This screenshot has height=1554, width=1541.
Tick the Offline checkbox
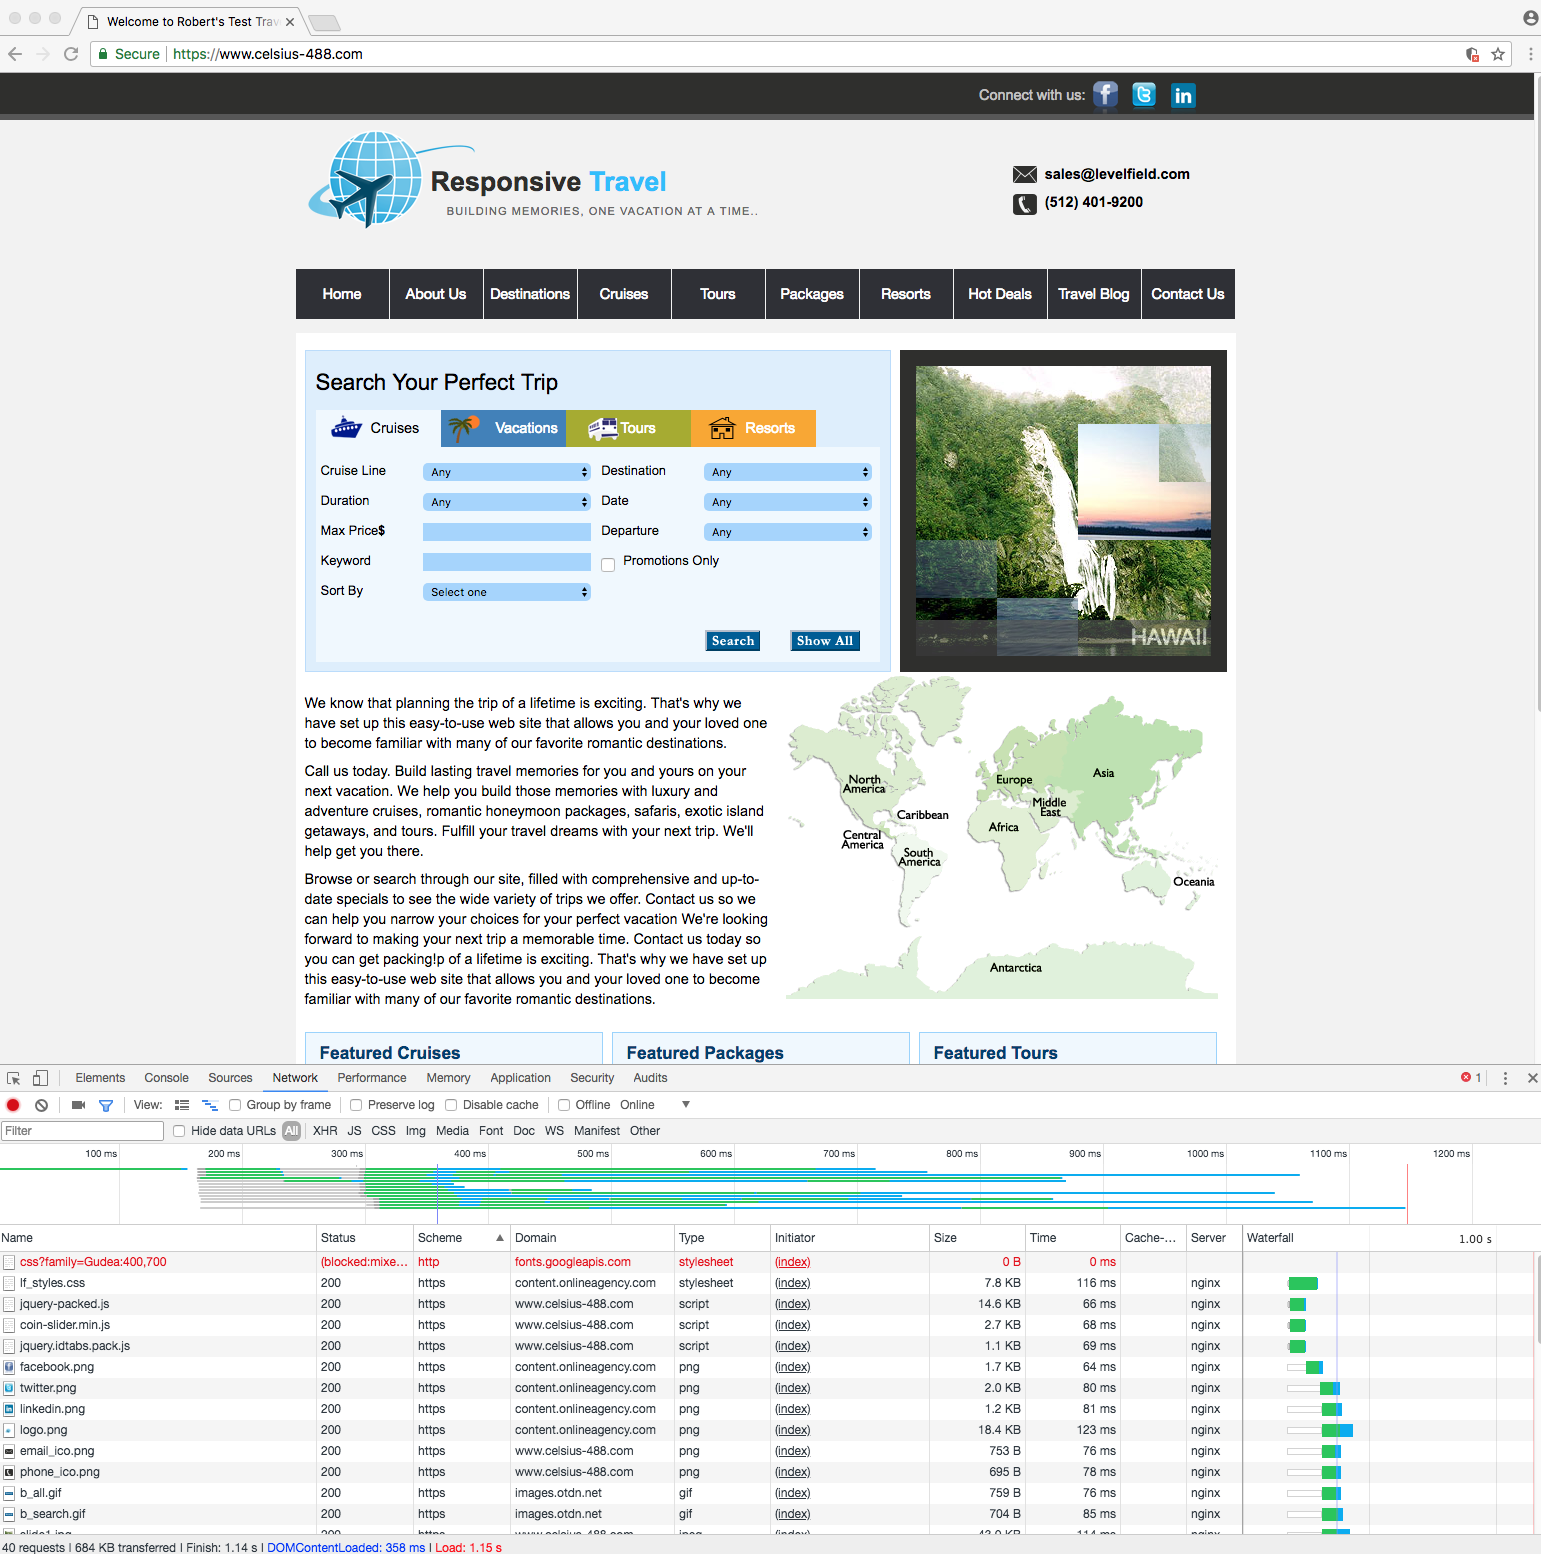pos(564,1105)
